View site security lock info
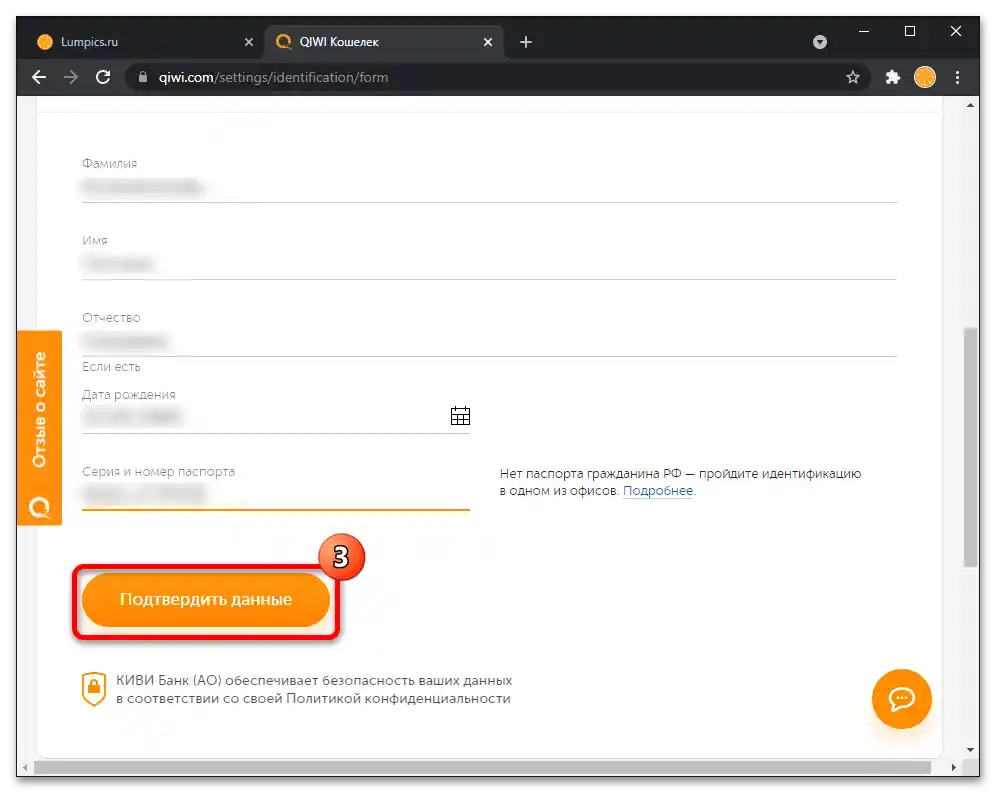Screen dimensions: 996x793 143,78
